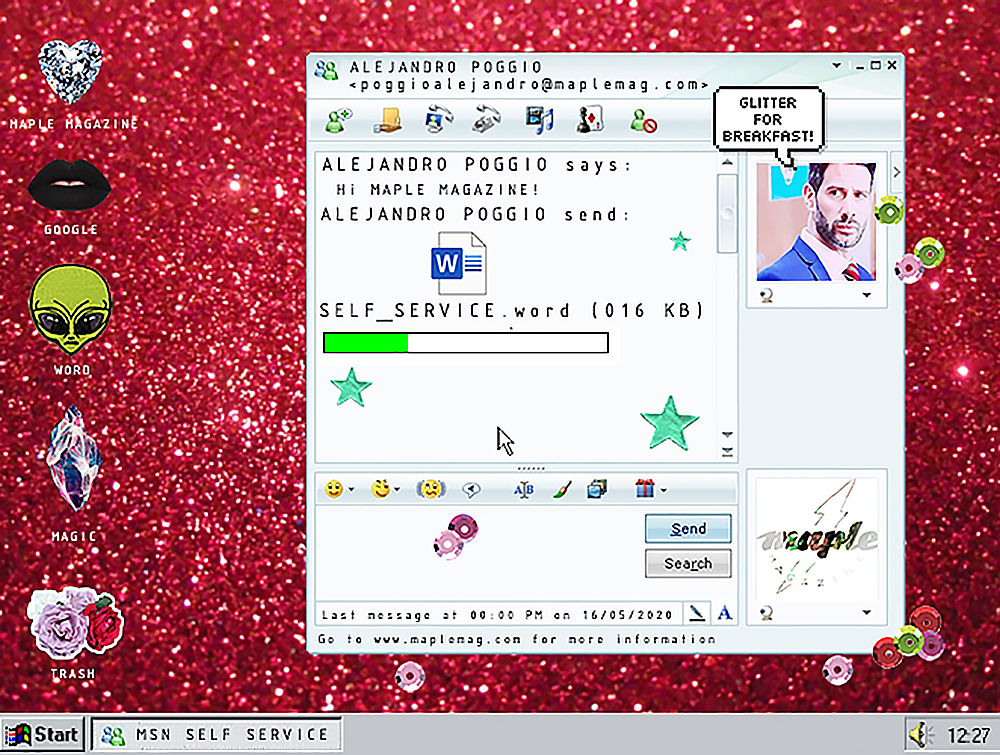The height and width of the screenshot is (755, 1000).
Task: Click the Maple Magazine logo display picture
Action: (817, 538)
